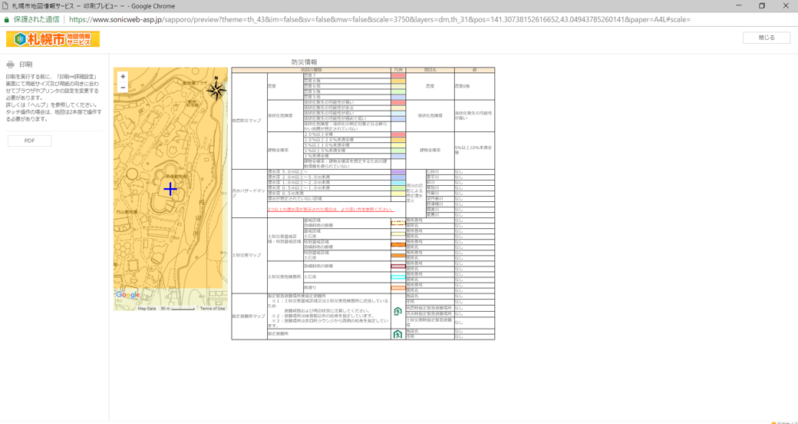Zoom out on the map with minus button
This screenshot has height=424, width=798.
(x=122, y=87)
